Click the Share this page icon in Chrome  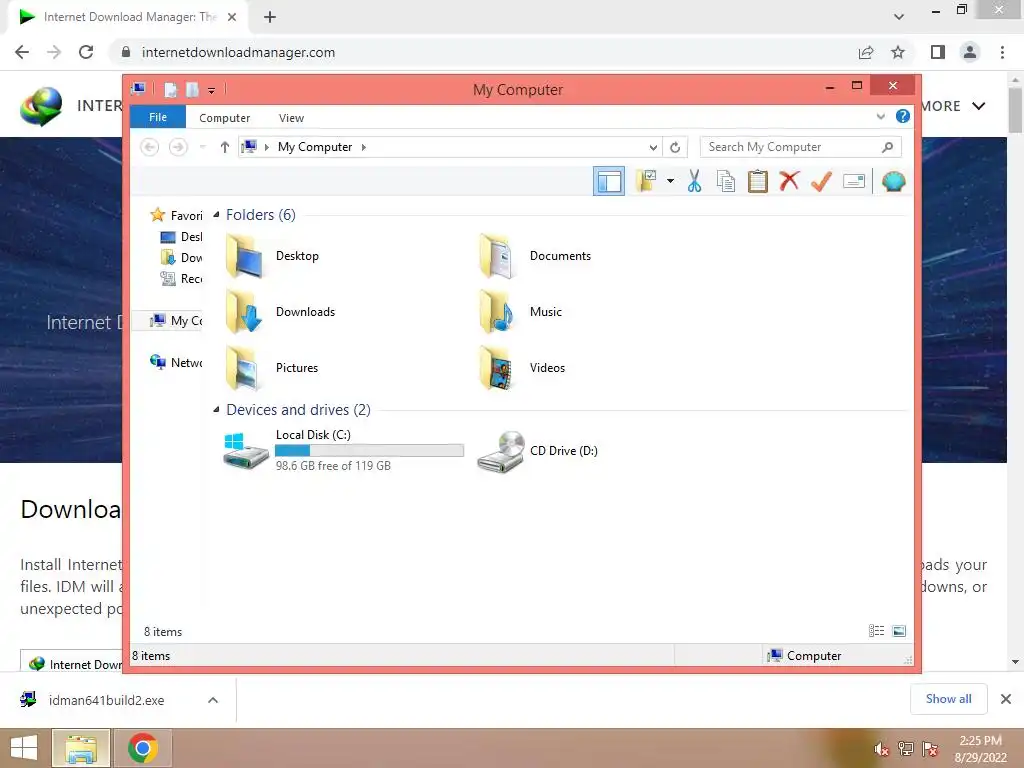(x=866, y=52)
